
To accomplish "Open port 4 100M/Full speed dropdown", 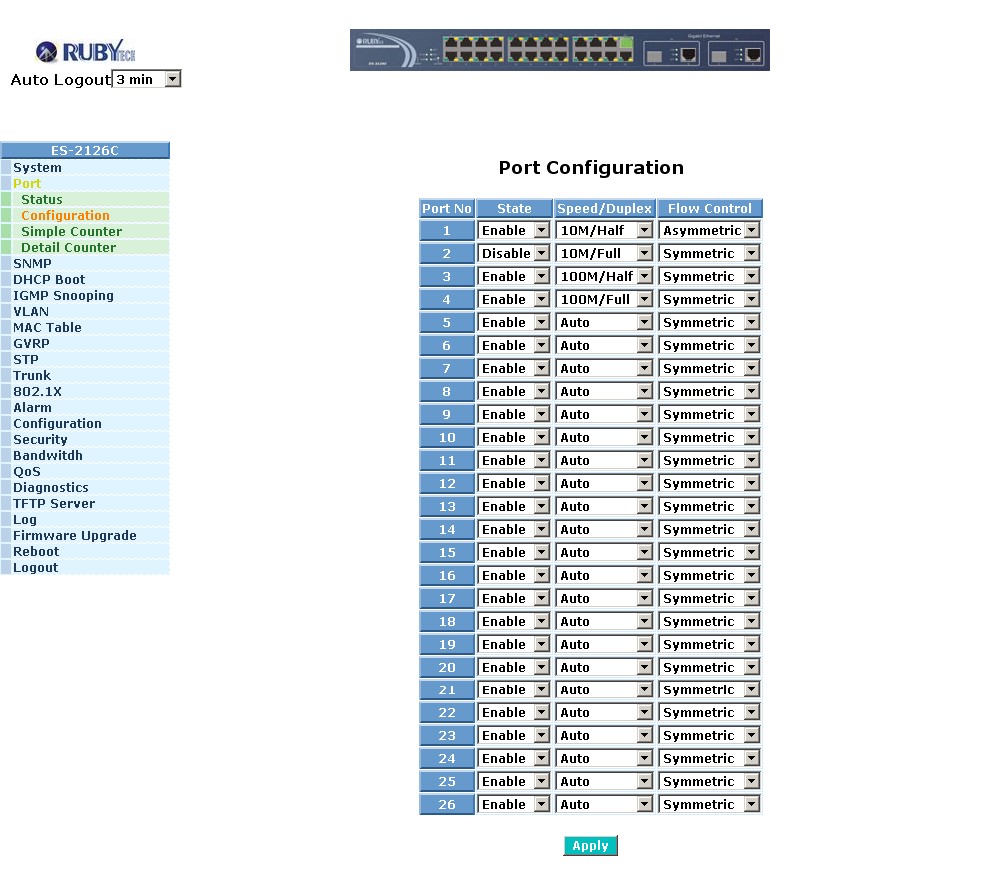I will [x=605, y=299].
